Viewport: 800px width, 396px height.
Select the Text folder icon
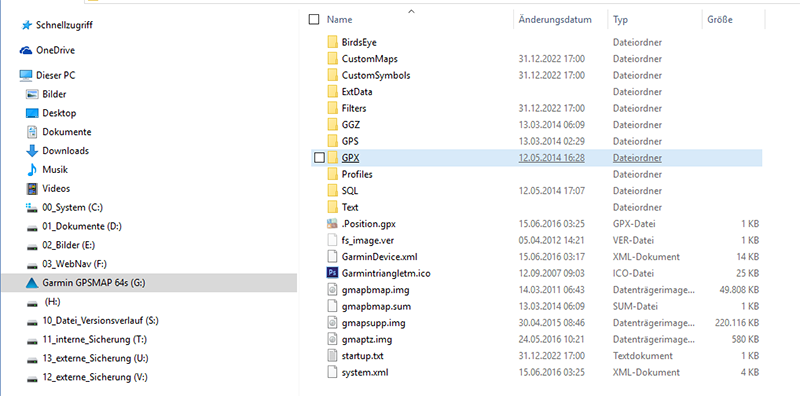(333, 207)
